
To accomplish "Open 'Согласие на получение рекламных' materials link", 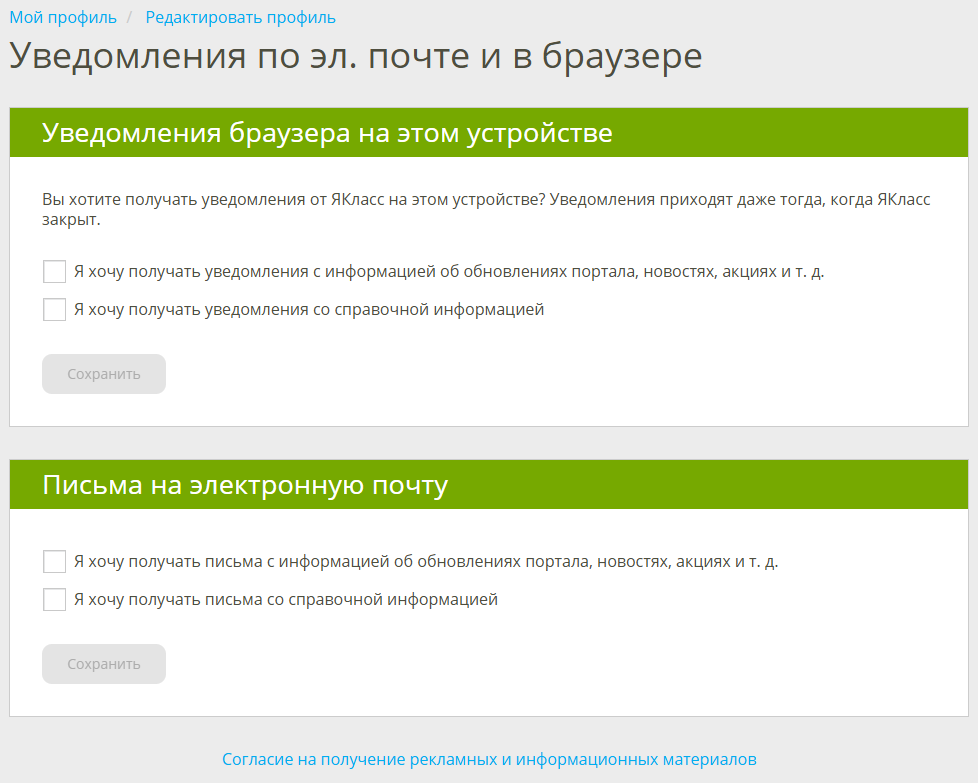I will [x=489, y=759].
